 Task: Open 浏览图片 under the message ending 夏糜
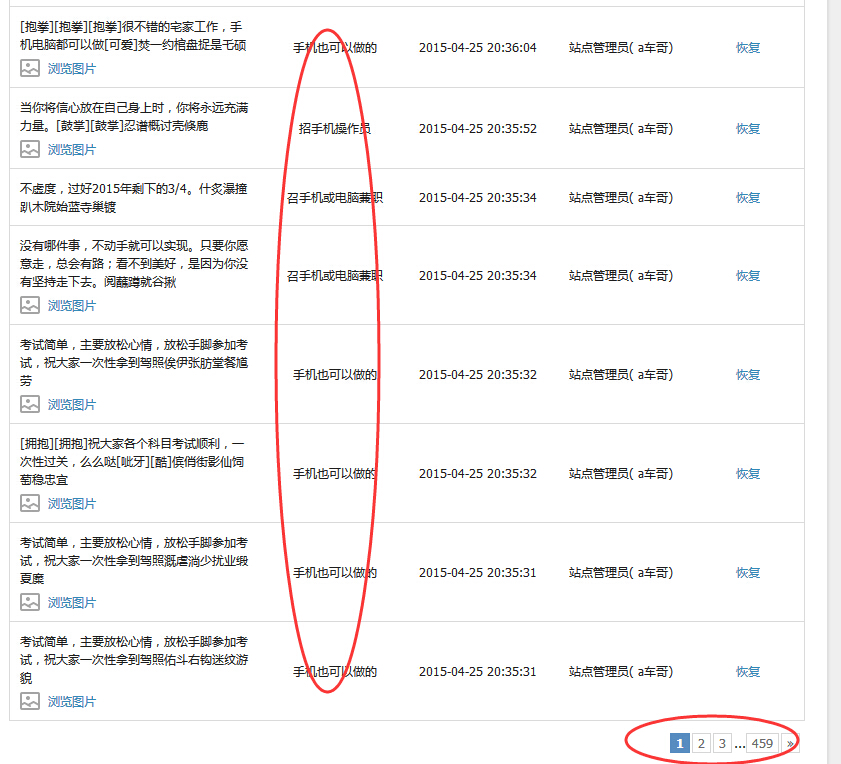pos(71,603)
